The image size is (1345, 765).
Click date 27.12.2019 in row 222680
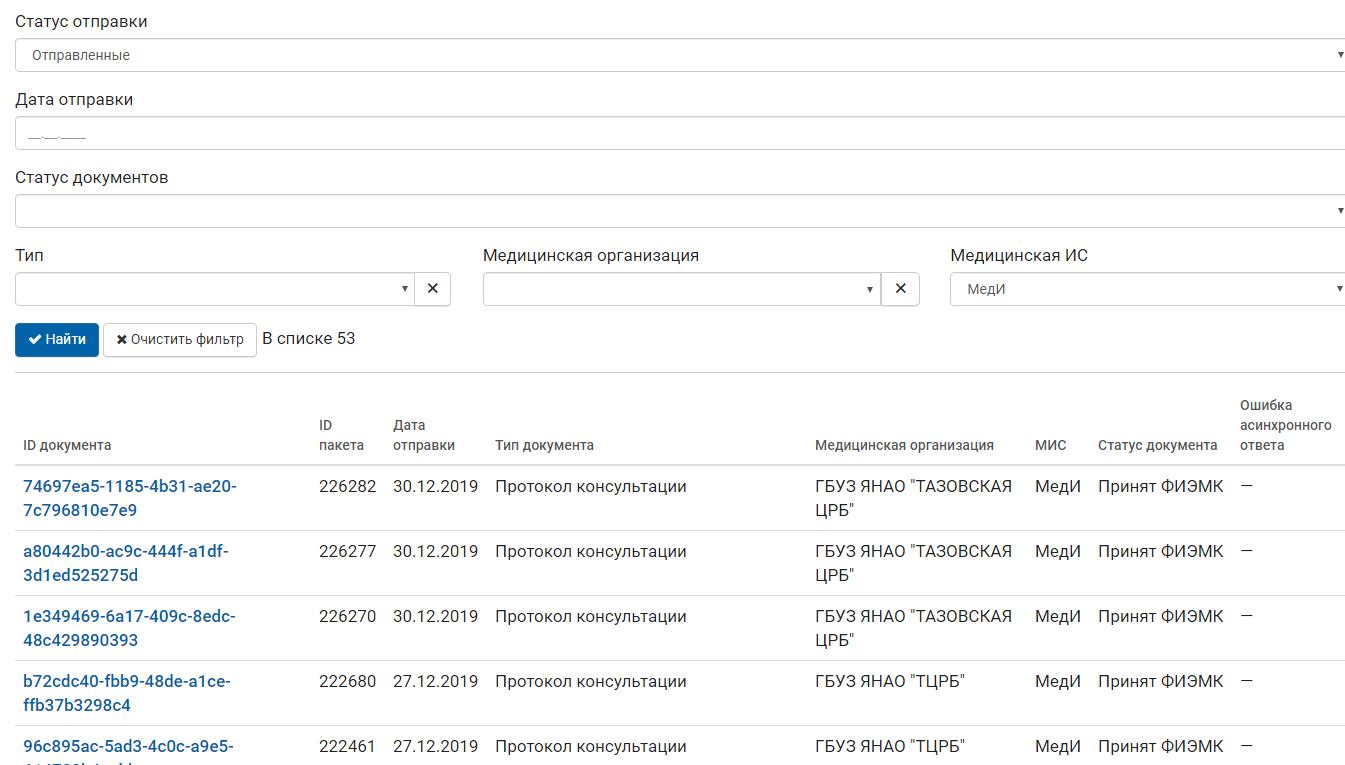coord(436,682)
